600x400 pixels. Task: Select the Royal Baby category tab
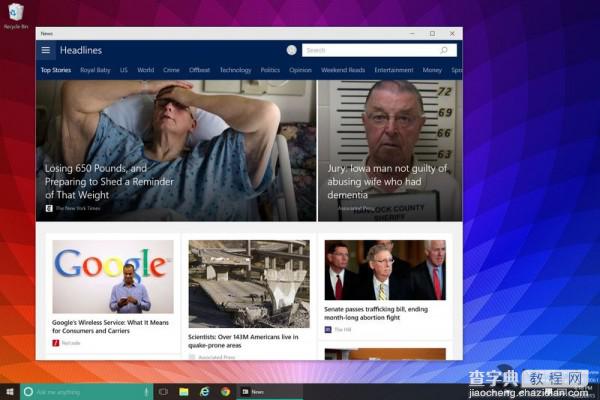point(95,70)
